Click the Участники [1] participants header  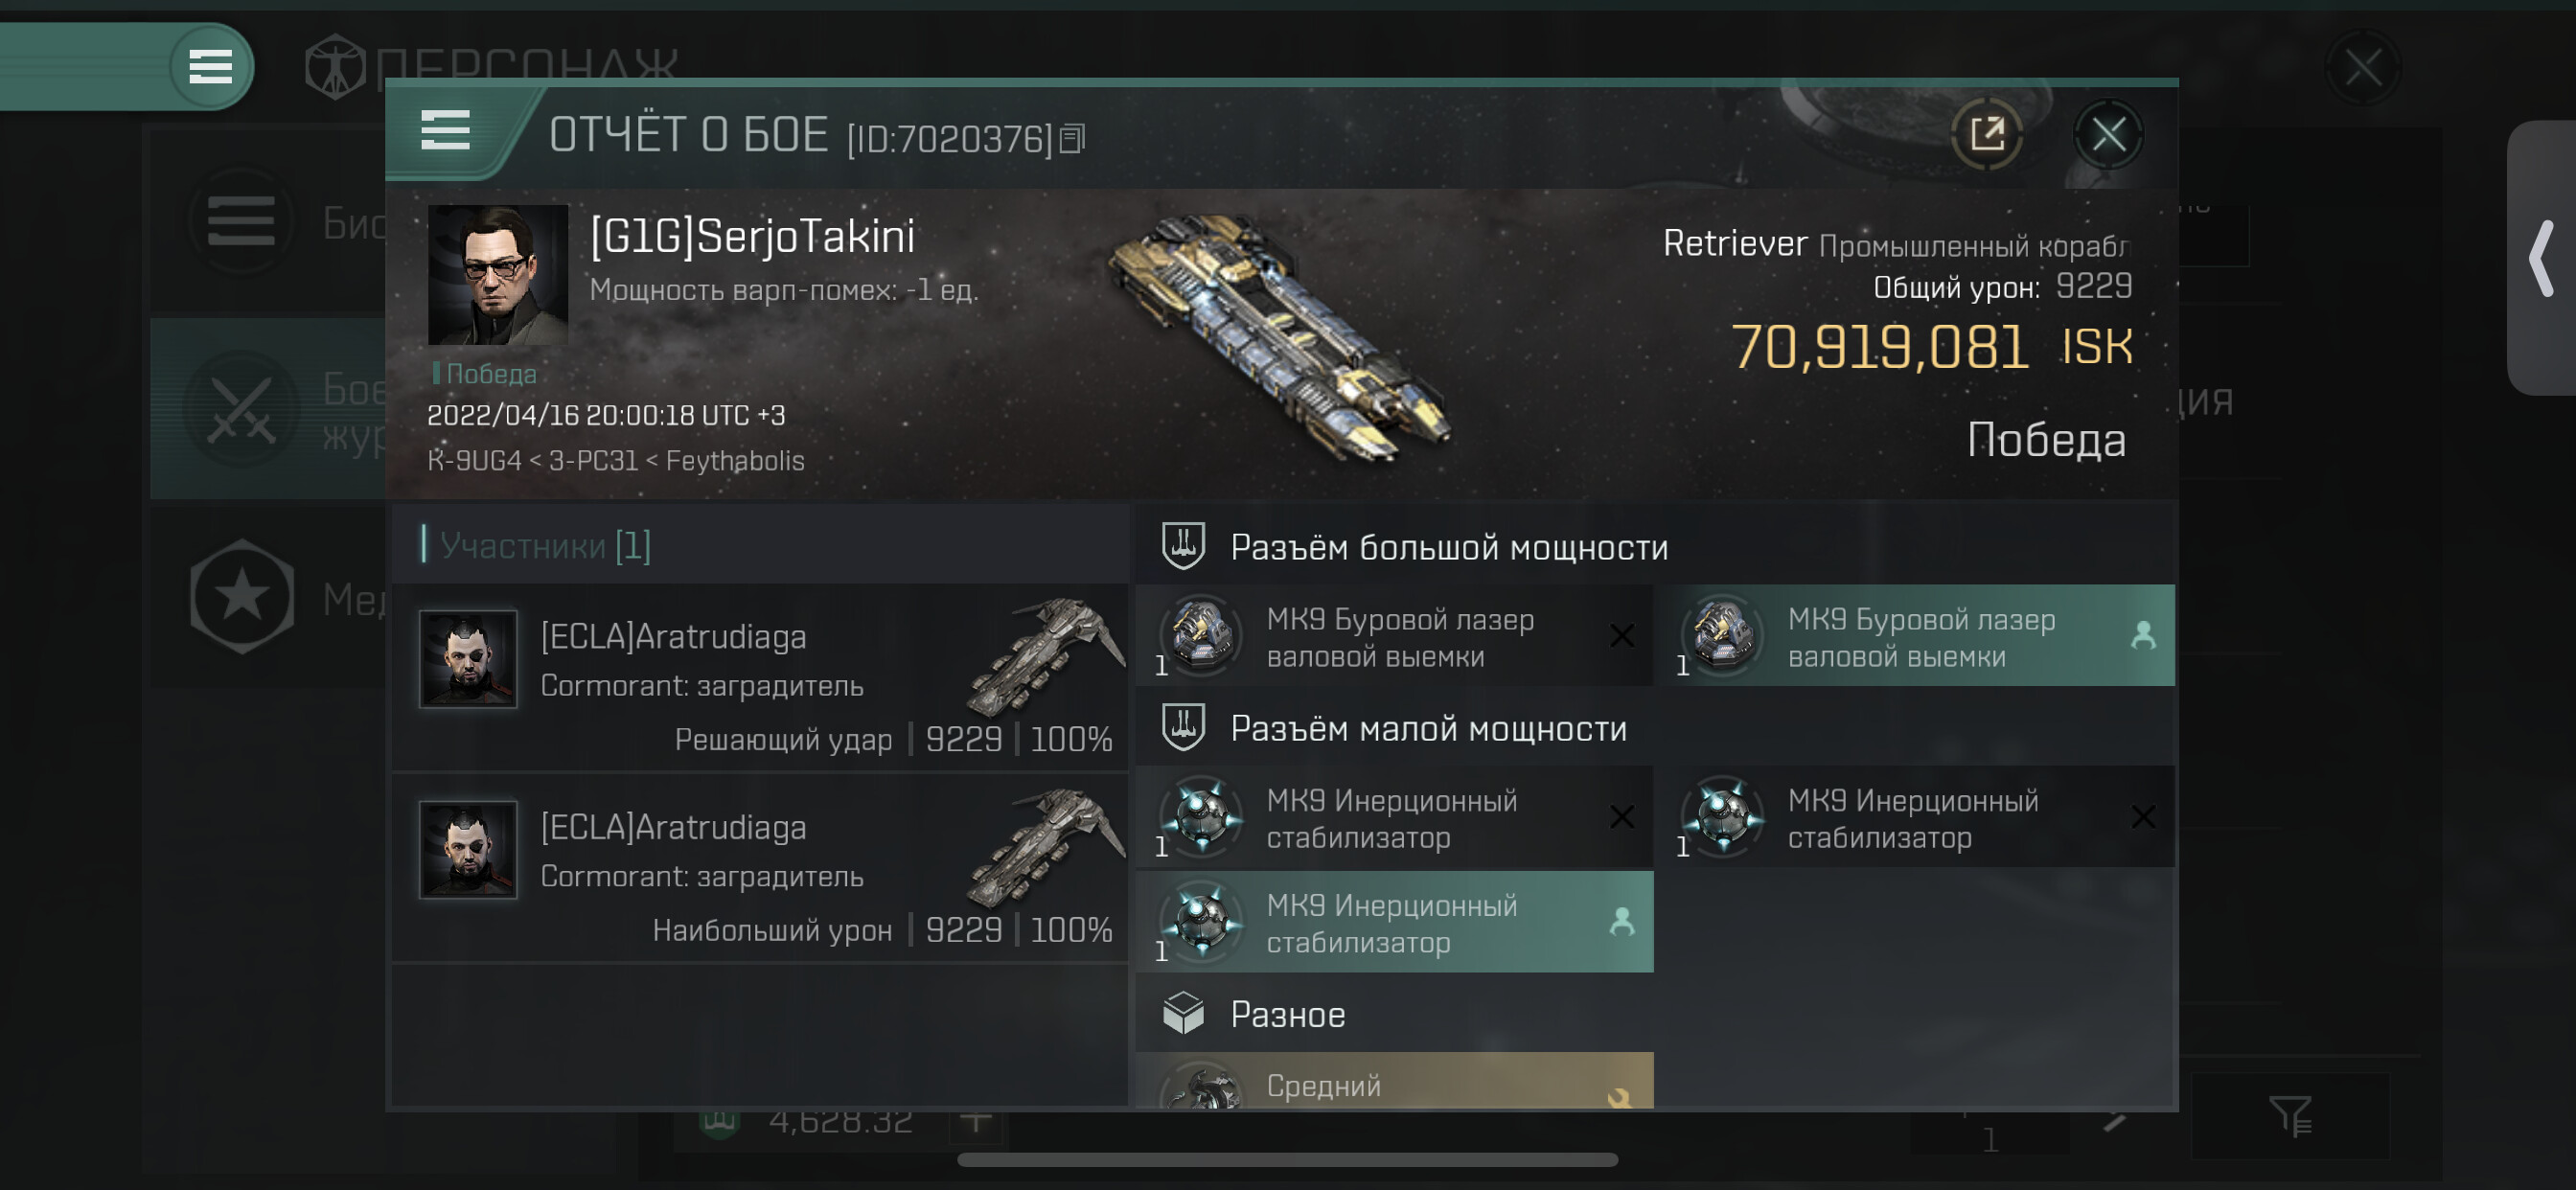pyautogui.click(x=545, y=546)
